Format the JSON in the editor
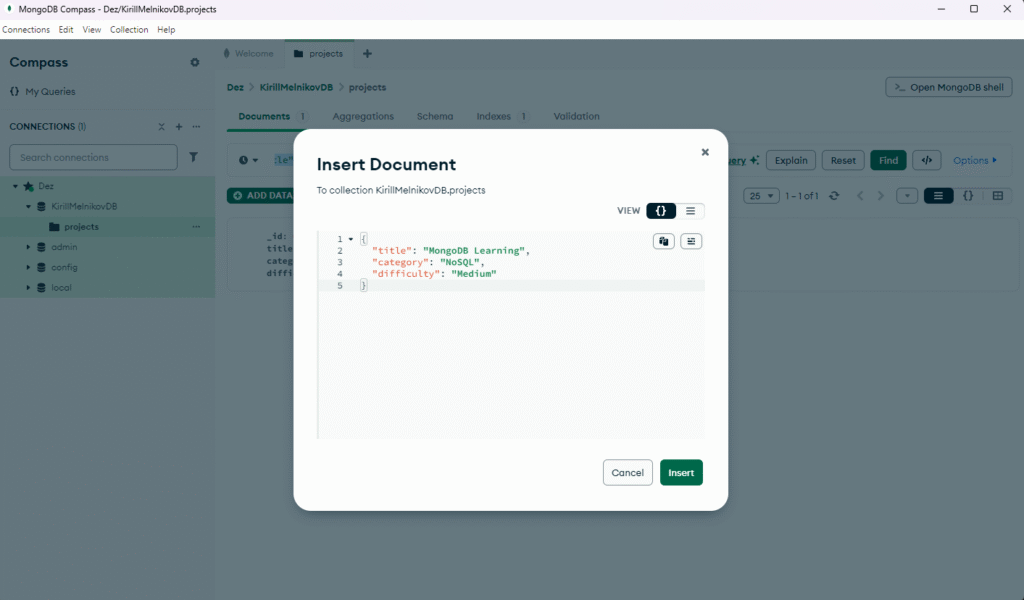 click(x=691, y=242)
